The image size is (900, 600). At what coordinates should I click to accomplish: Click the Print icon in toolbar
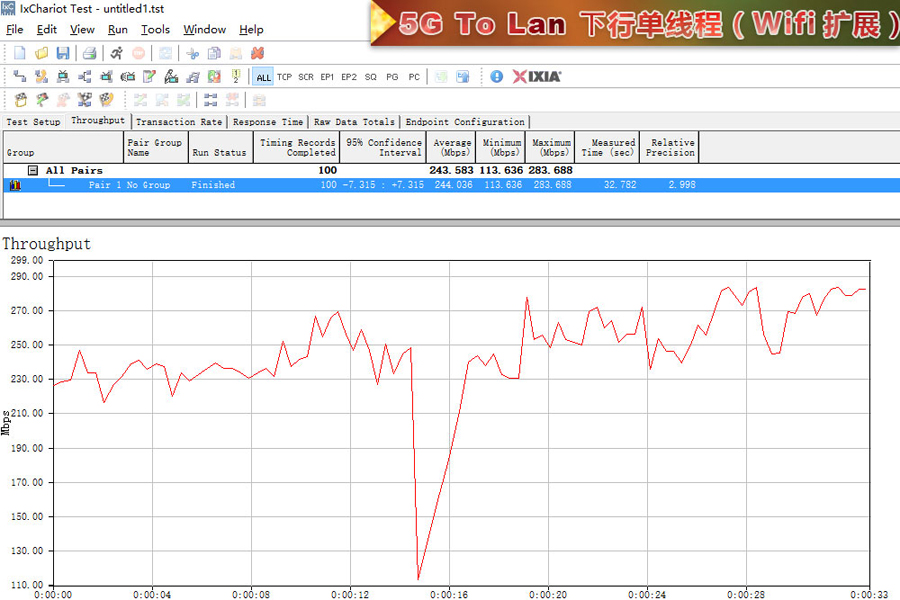tap(89, 53)
